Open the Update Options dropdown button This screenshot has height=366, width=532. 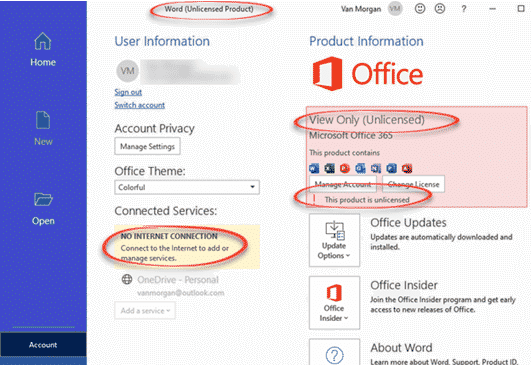tap(334, 240)
